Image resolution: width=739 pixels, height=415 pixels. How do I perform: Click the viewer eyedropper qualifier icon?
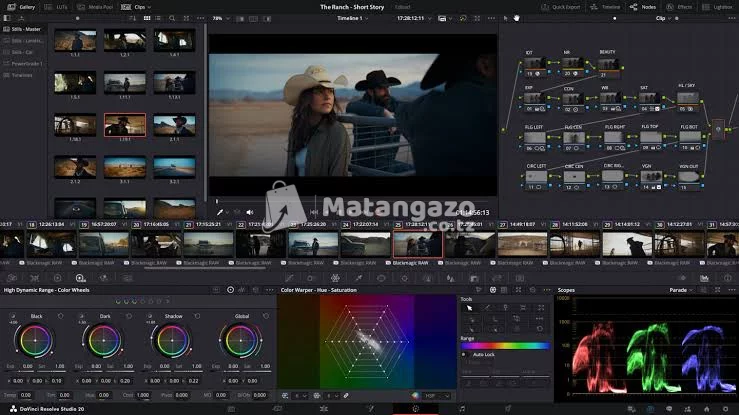click(x=220, y=212)
